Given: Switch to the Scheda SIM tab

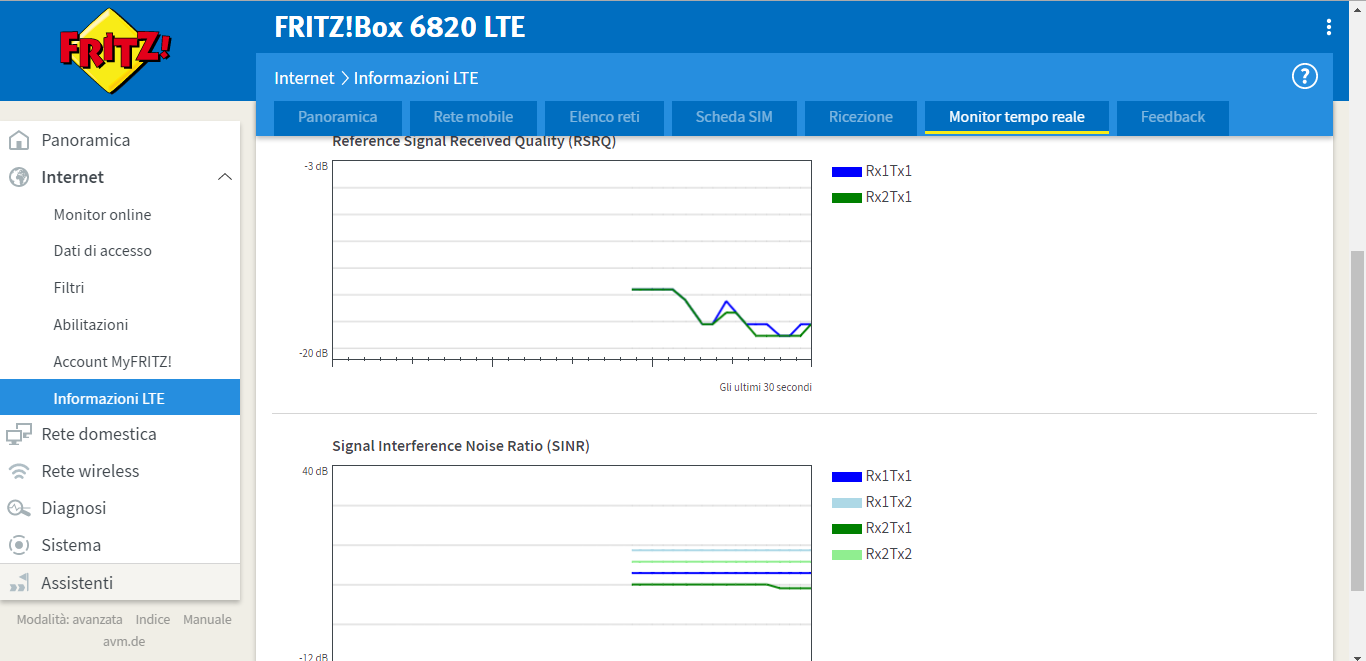Looking at the screenshot, I should 734,117.
